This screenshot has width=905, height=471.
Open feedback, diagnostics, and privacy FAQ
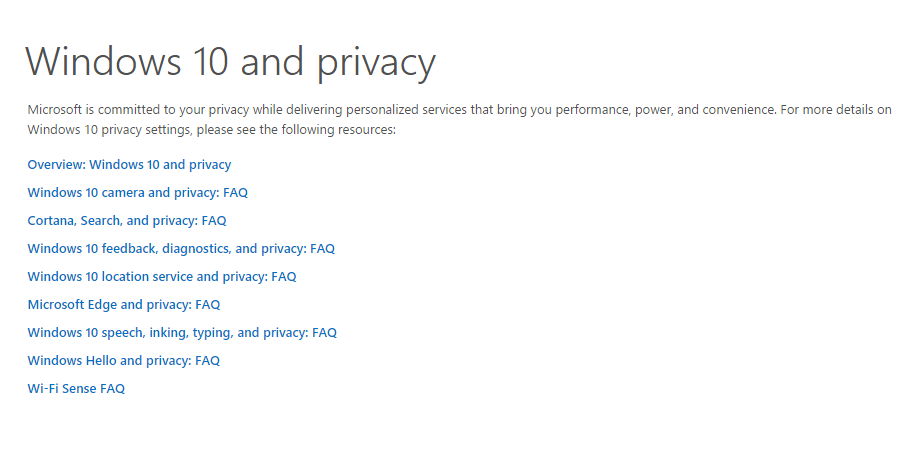181,249
